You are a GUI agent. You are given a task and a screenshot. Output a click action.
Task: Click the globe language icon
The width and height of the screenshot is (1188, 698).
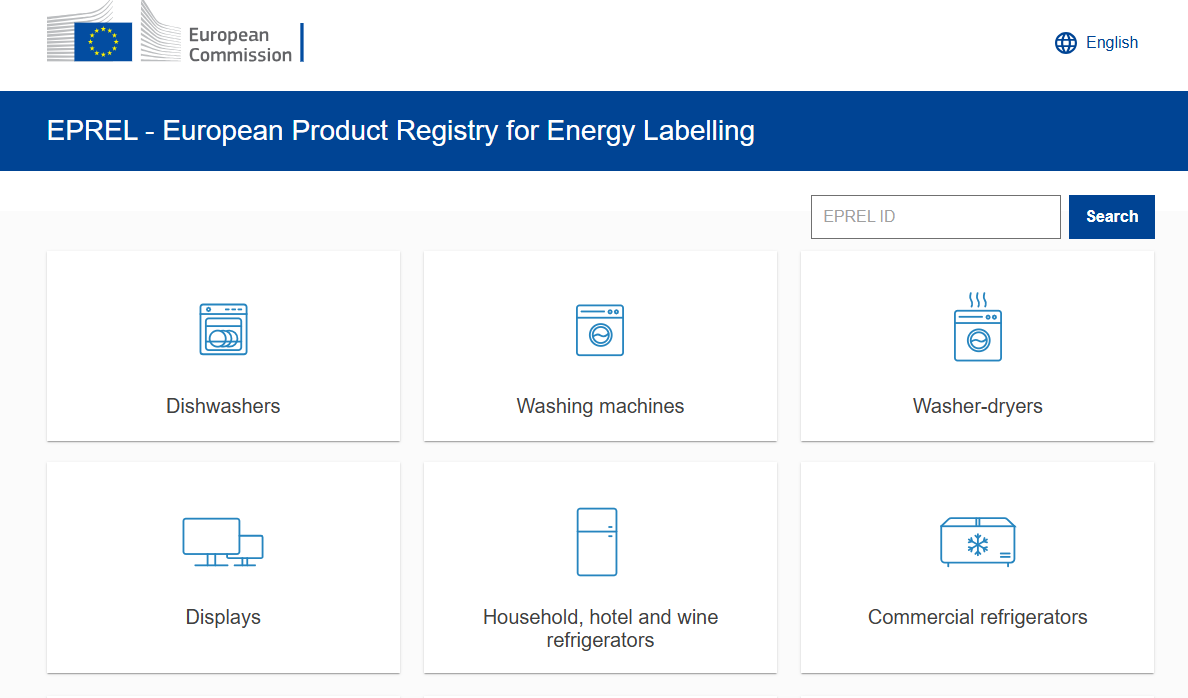click(1066, 43)
